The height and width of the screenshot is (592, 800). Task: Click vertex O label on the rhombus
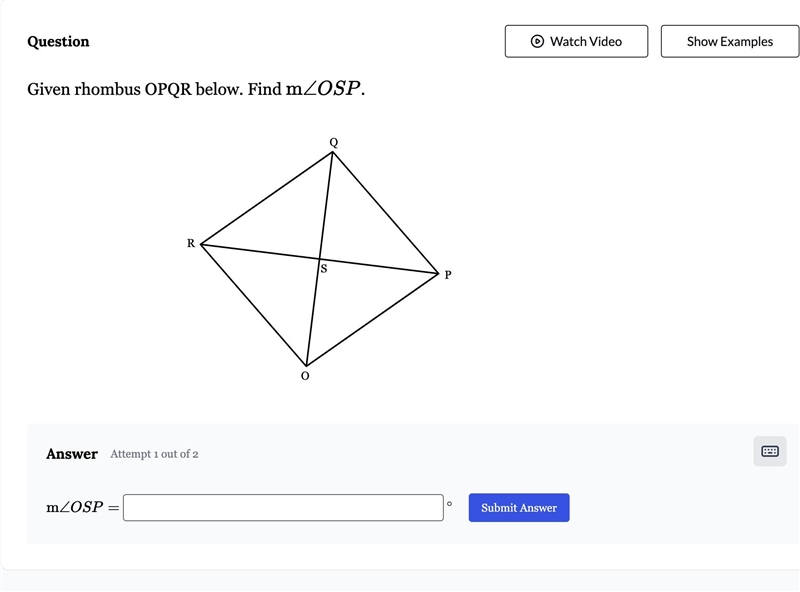(305, 376)
